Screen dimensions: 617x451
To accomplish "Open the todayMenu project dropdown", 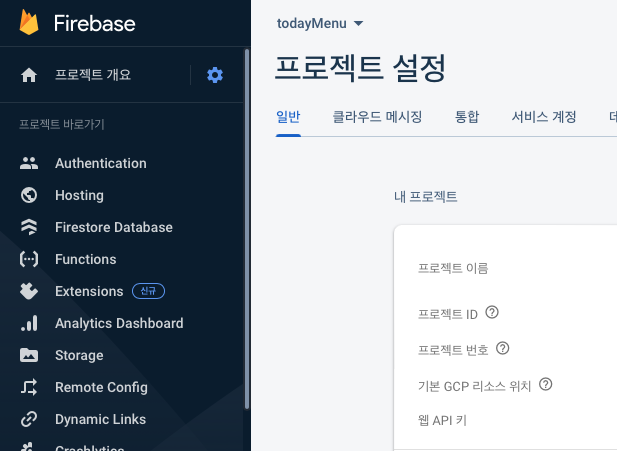I will coord(320,24).
